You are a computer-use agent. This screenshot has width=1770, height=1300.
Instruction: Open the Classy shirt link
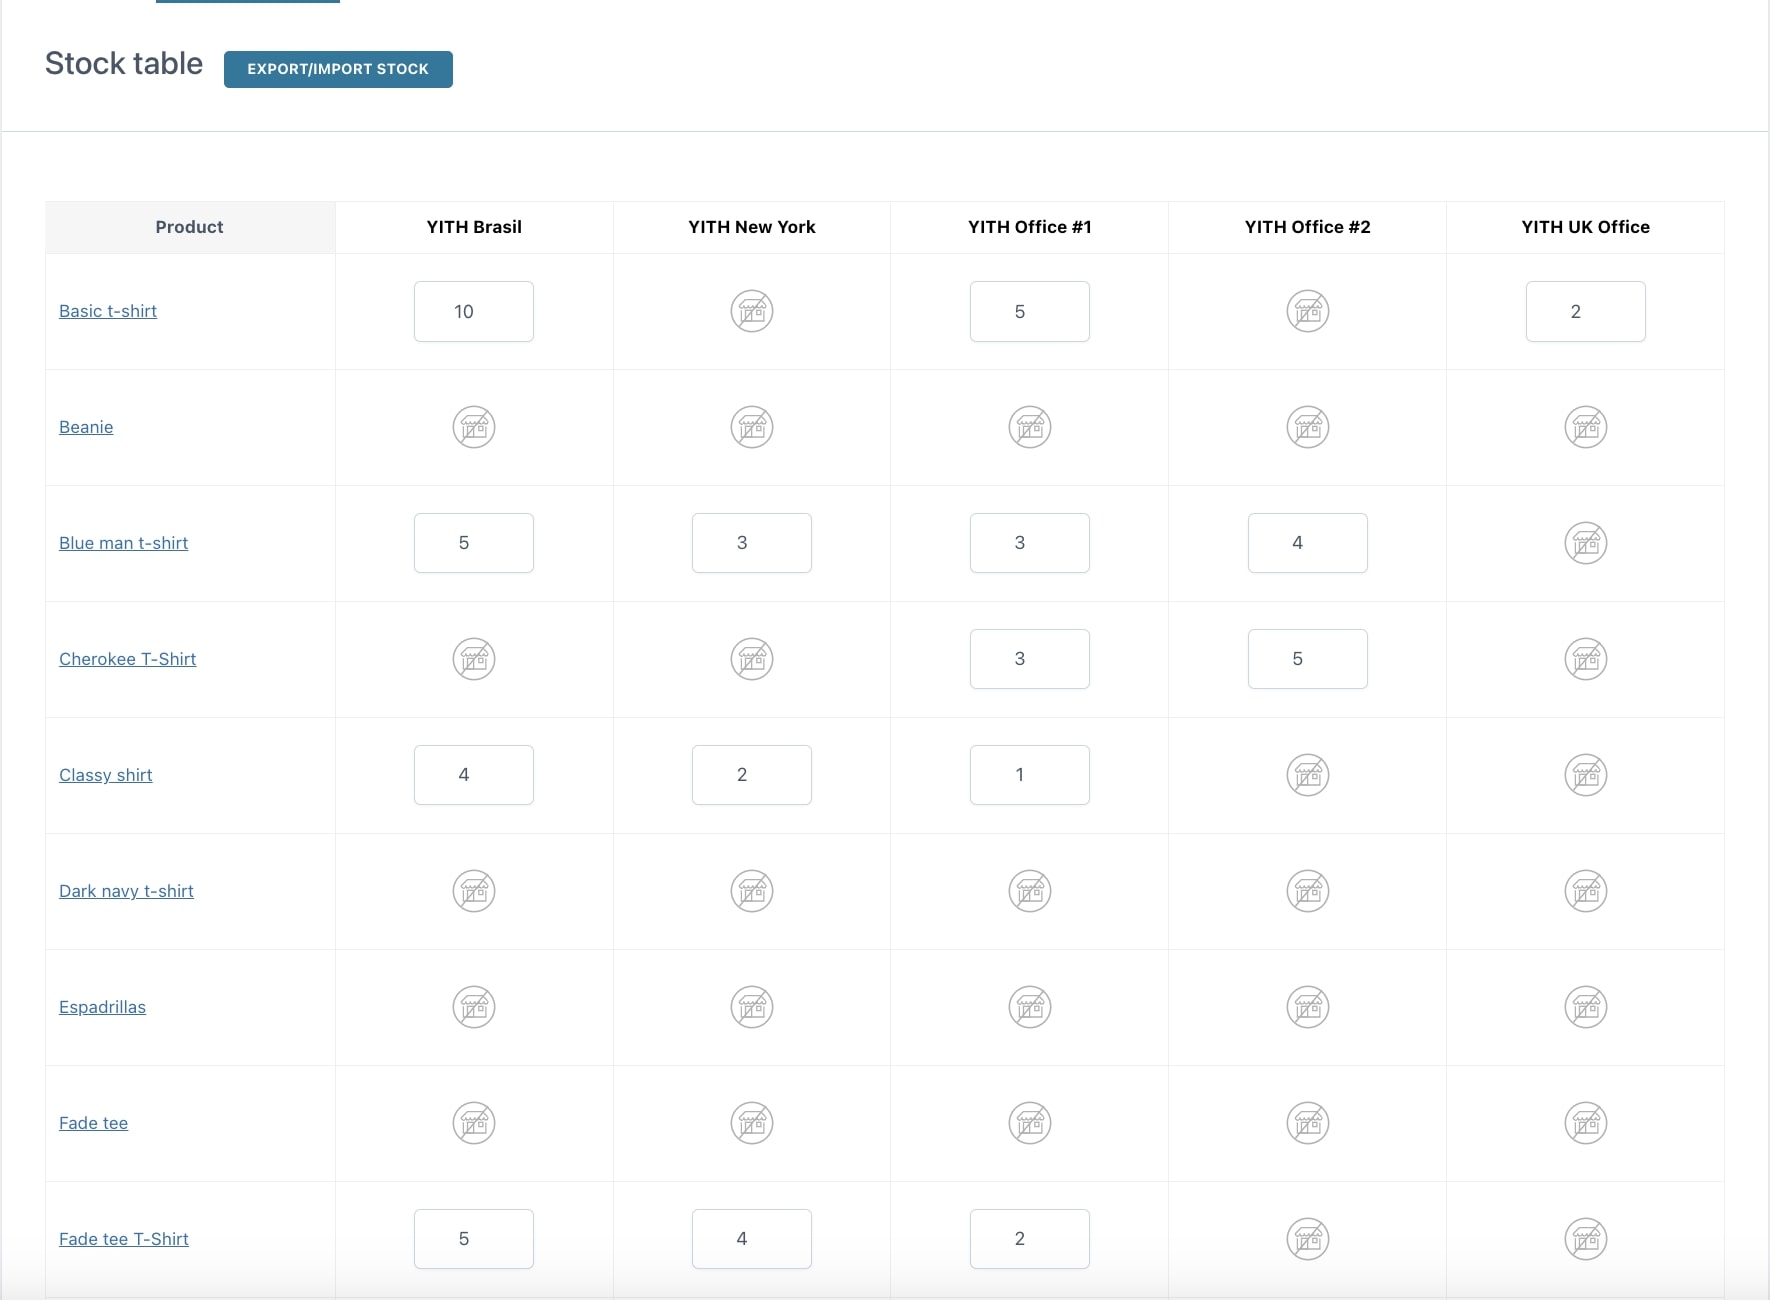106,775
